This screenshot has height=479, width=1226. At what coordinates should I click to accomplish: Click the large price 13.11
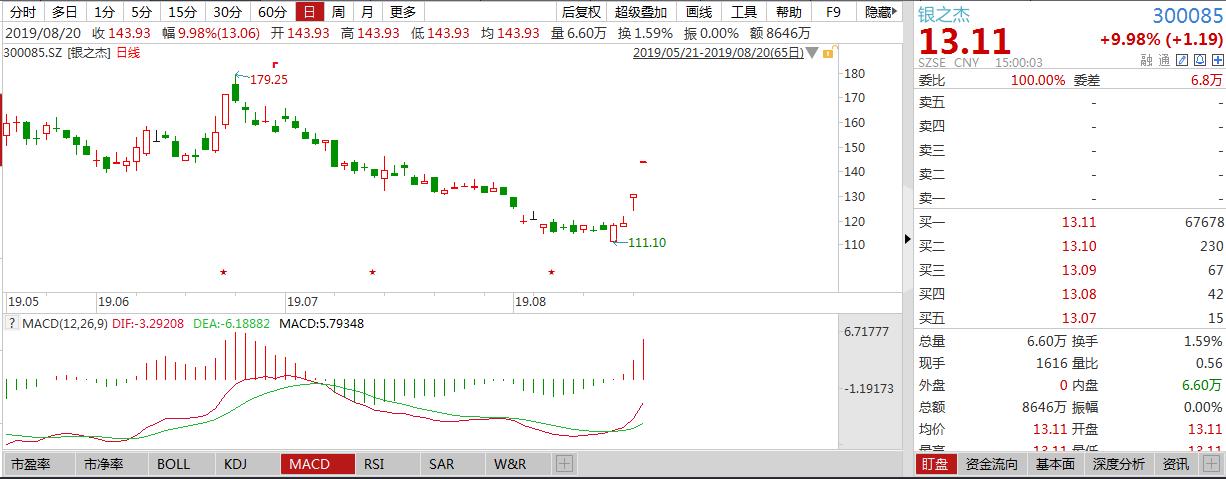(966, 42)
